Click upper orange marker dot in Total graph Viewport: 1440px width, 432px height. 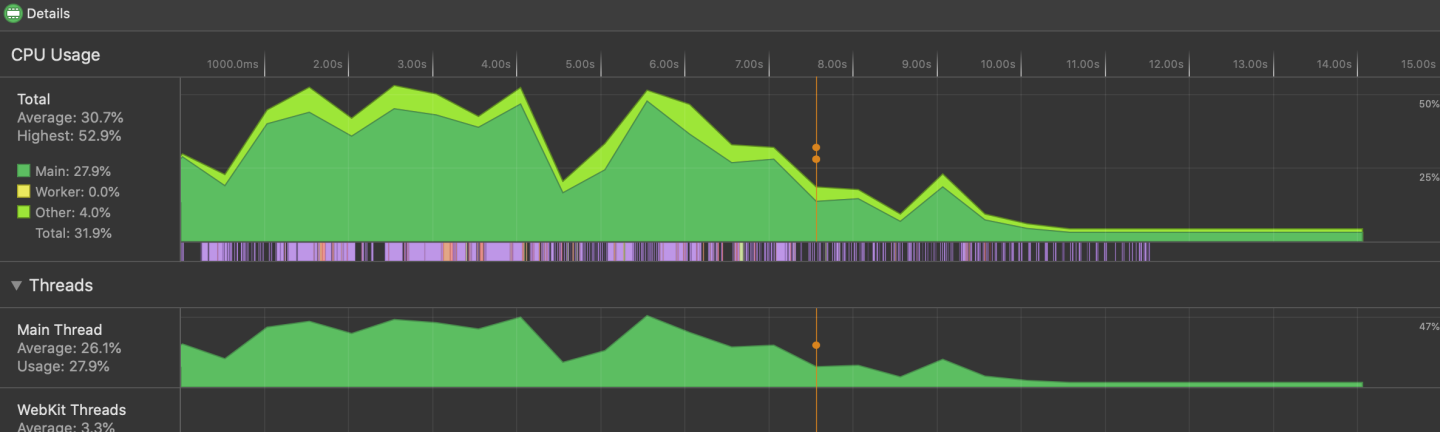(x=816, y=148)
